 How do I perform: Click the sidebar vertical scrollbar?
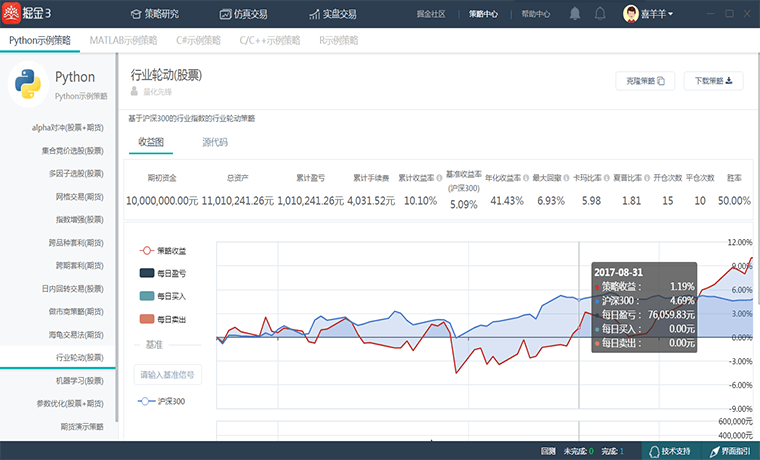(117, 238)
